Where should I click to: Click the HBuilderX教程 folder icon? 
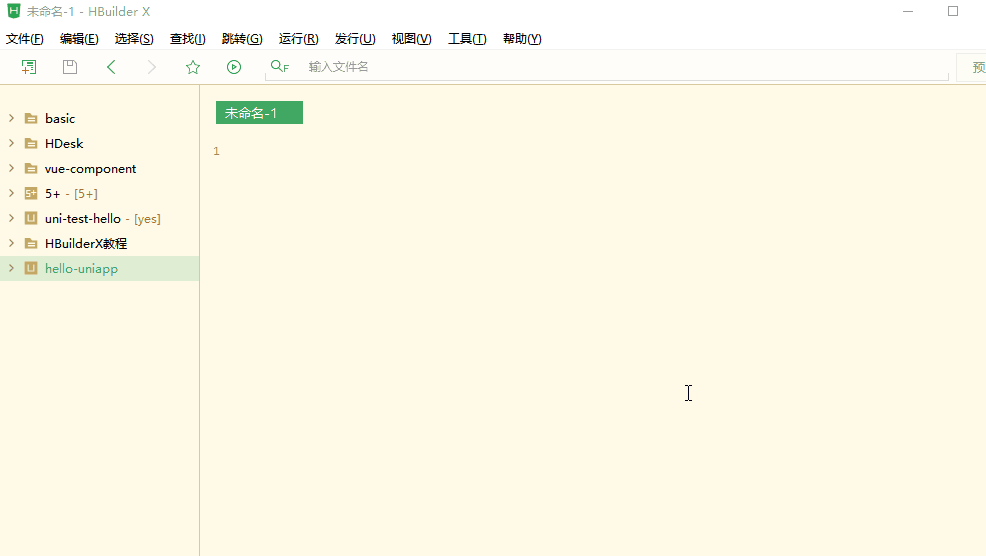pos(31,243)
